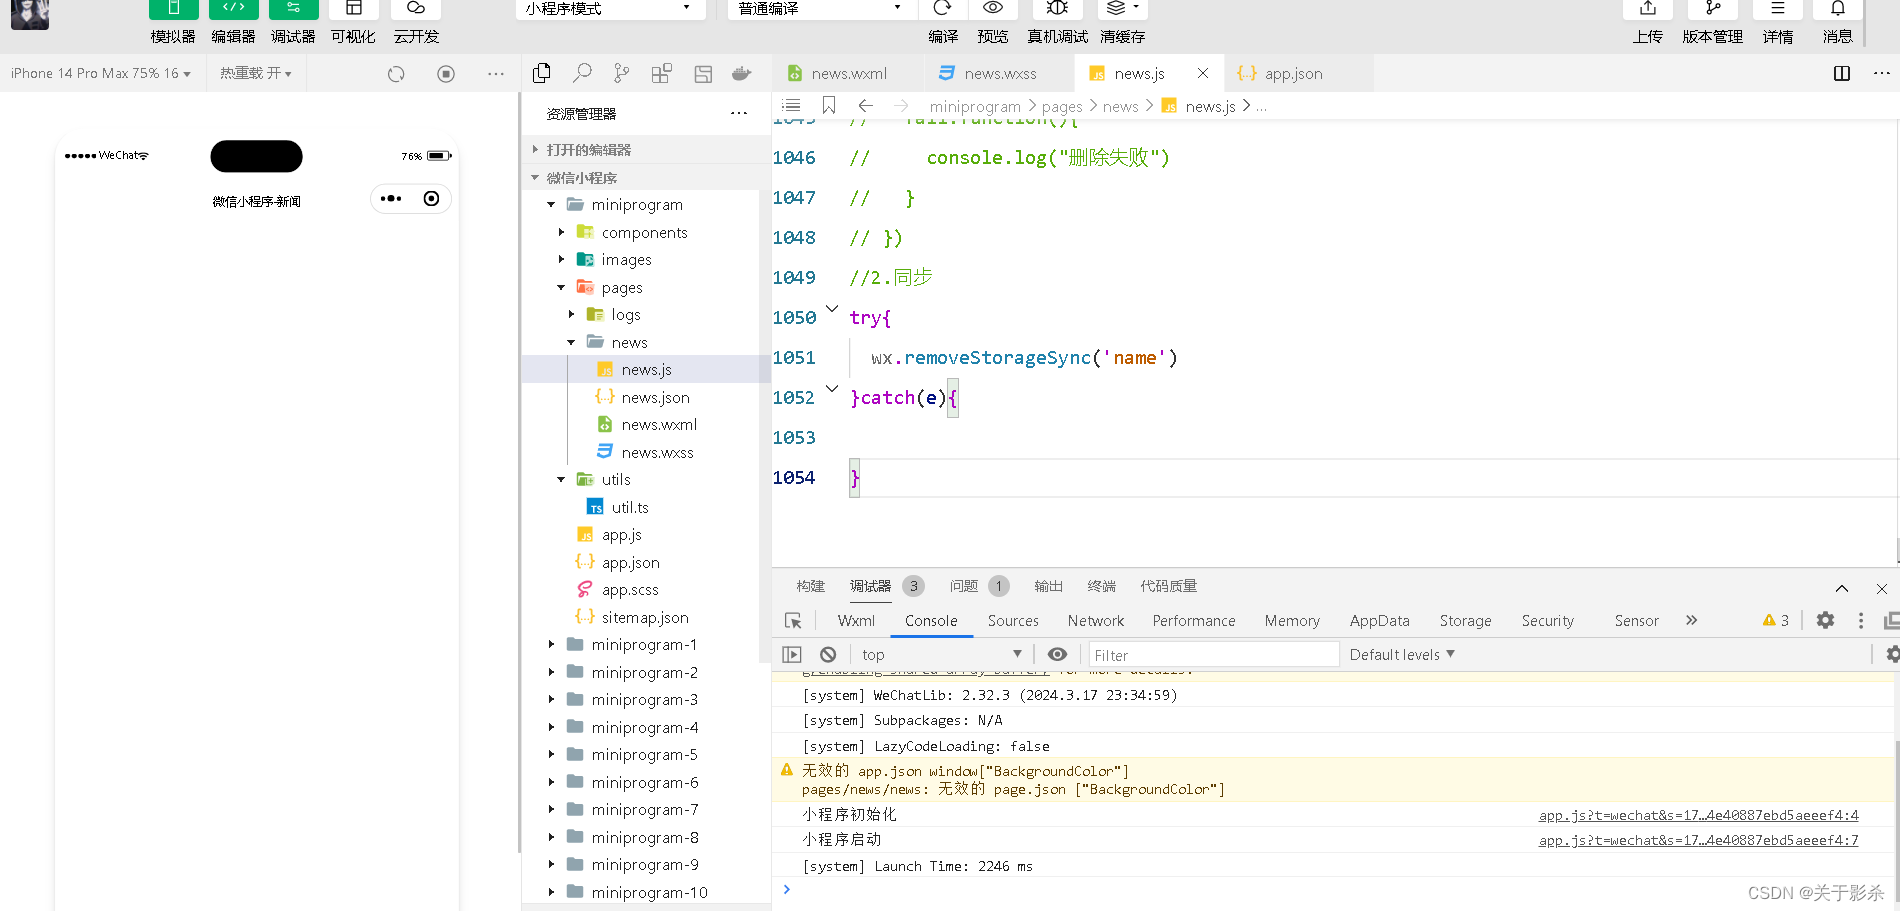Switch to the news.wxss tab
This screenshot has width=1900, height=911.
999,73
